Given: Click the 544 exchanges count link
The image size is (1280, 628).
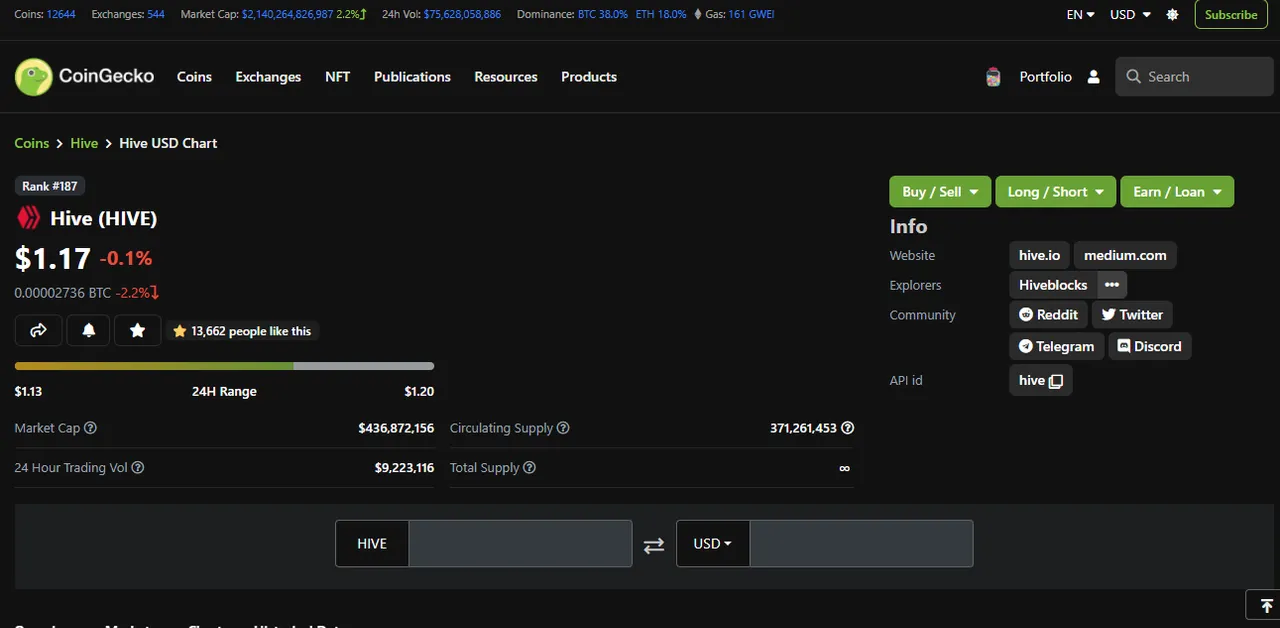Looking at the screenshot, I should click(156, 15).
